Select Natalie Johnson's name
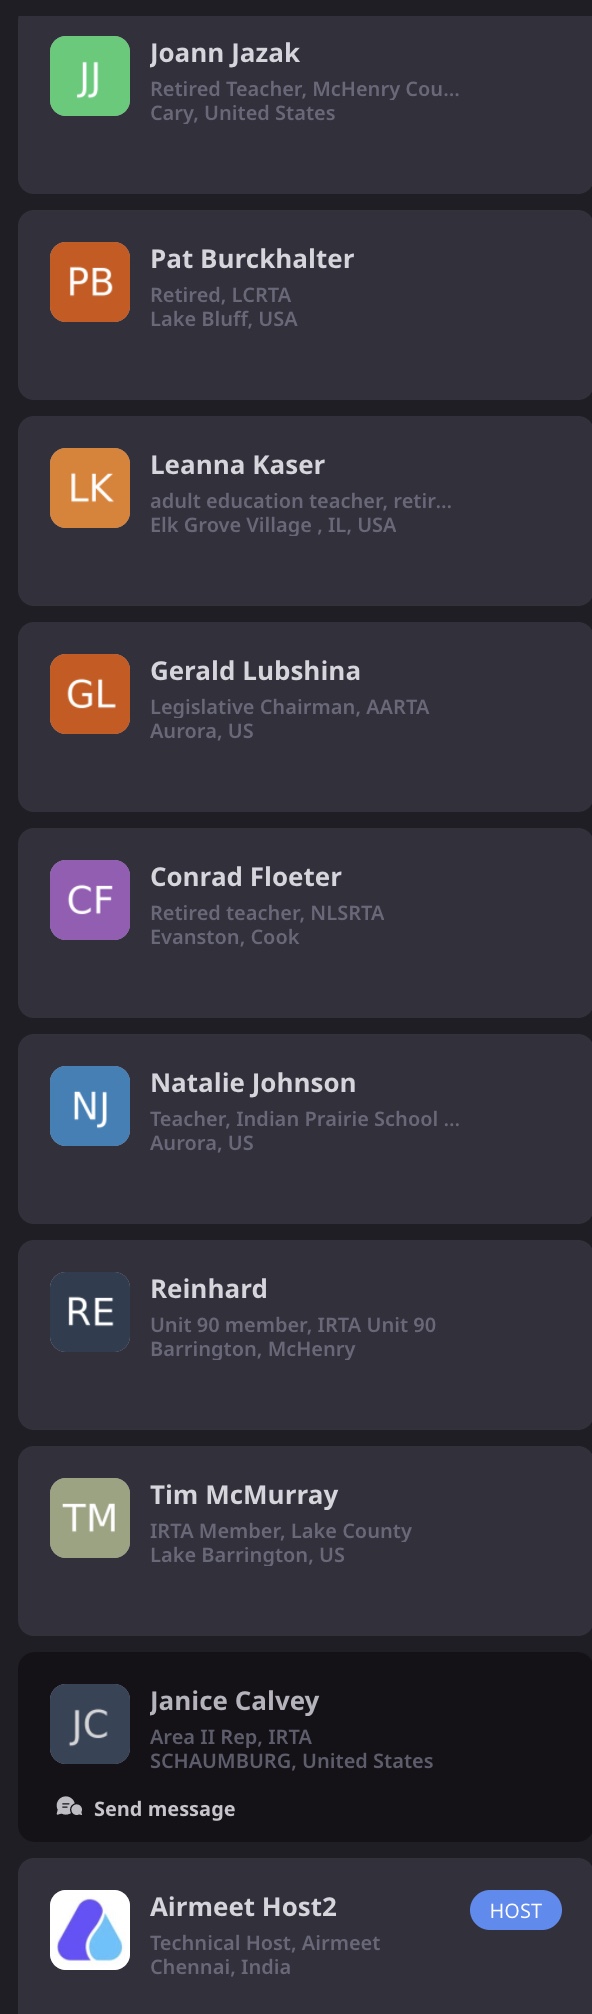The width and height of the screenshot is (592, 2014). tap(253, 1083)
